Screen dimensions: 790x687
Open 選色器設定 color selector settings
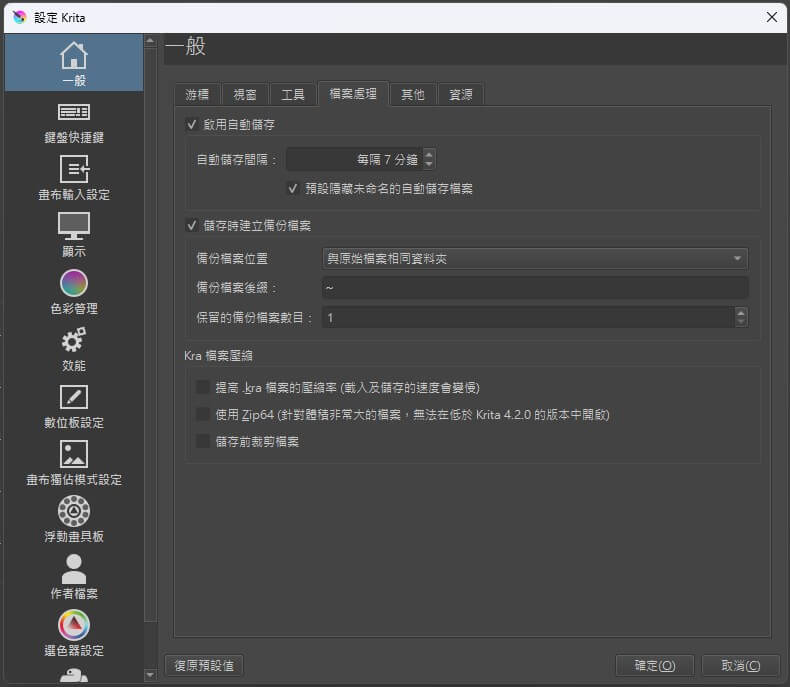[74, 634]
